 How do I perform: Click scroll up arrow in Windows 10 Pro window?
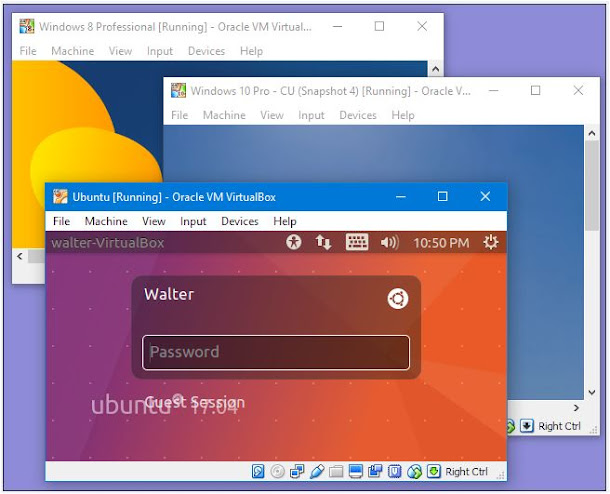coord(592,133)
